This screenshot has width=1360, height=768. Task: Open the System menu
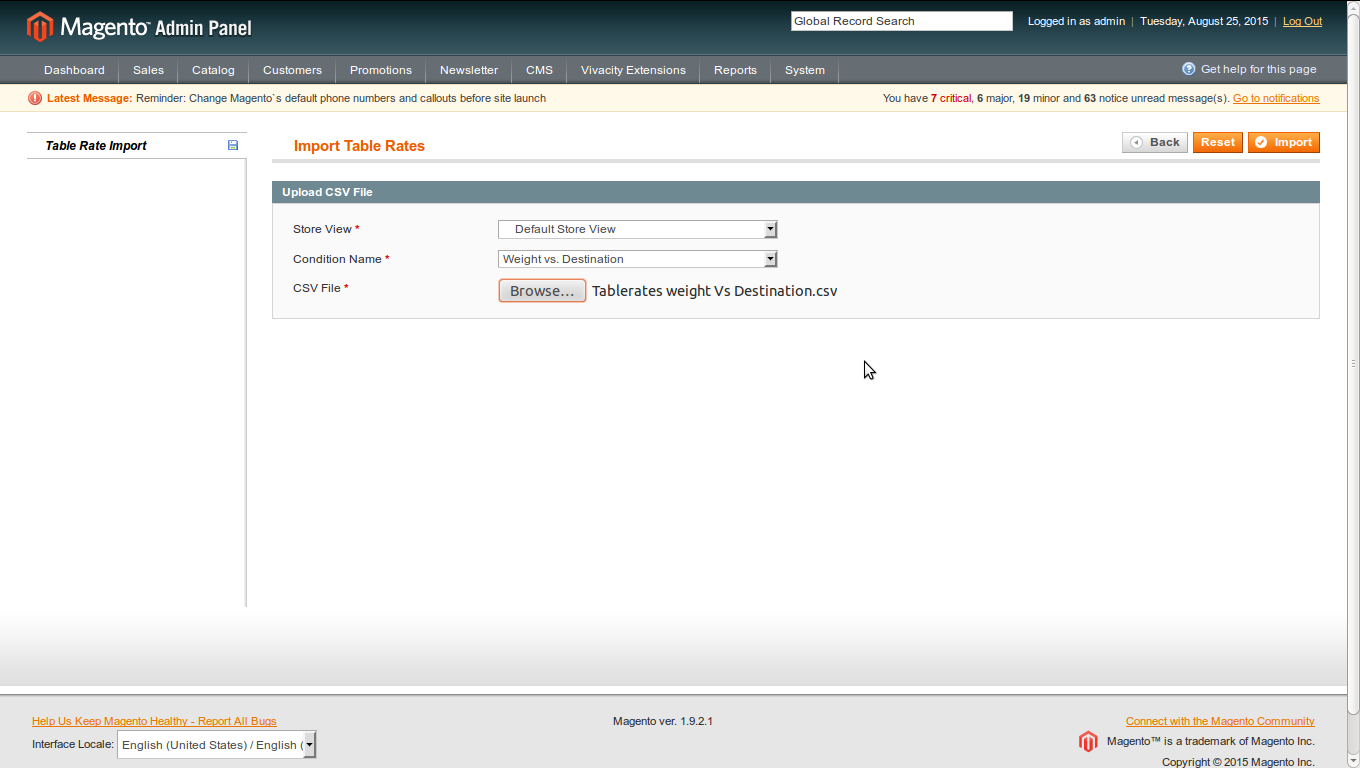coord(805,70)
